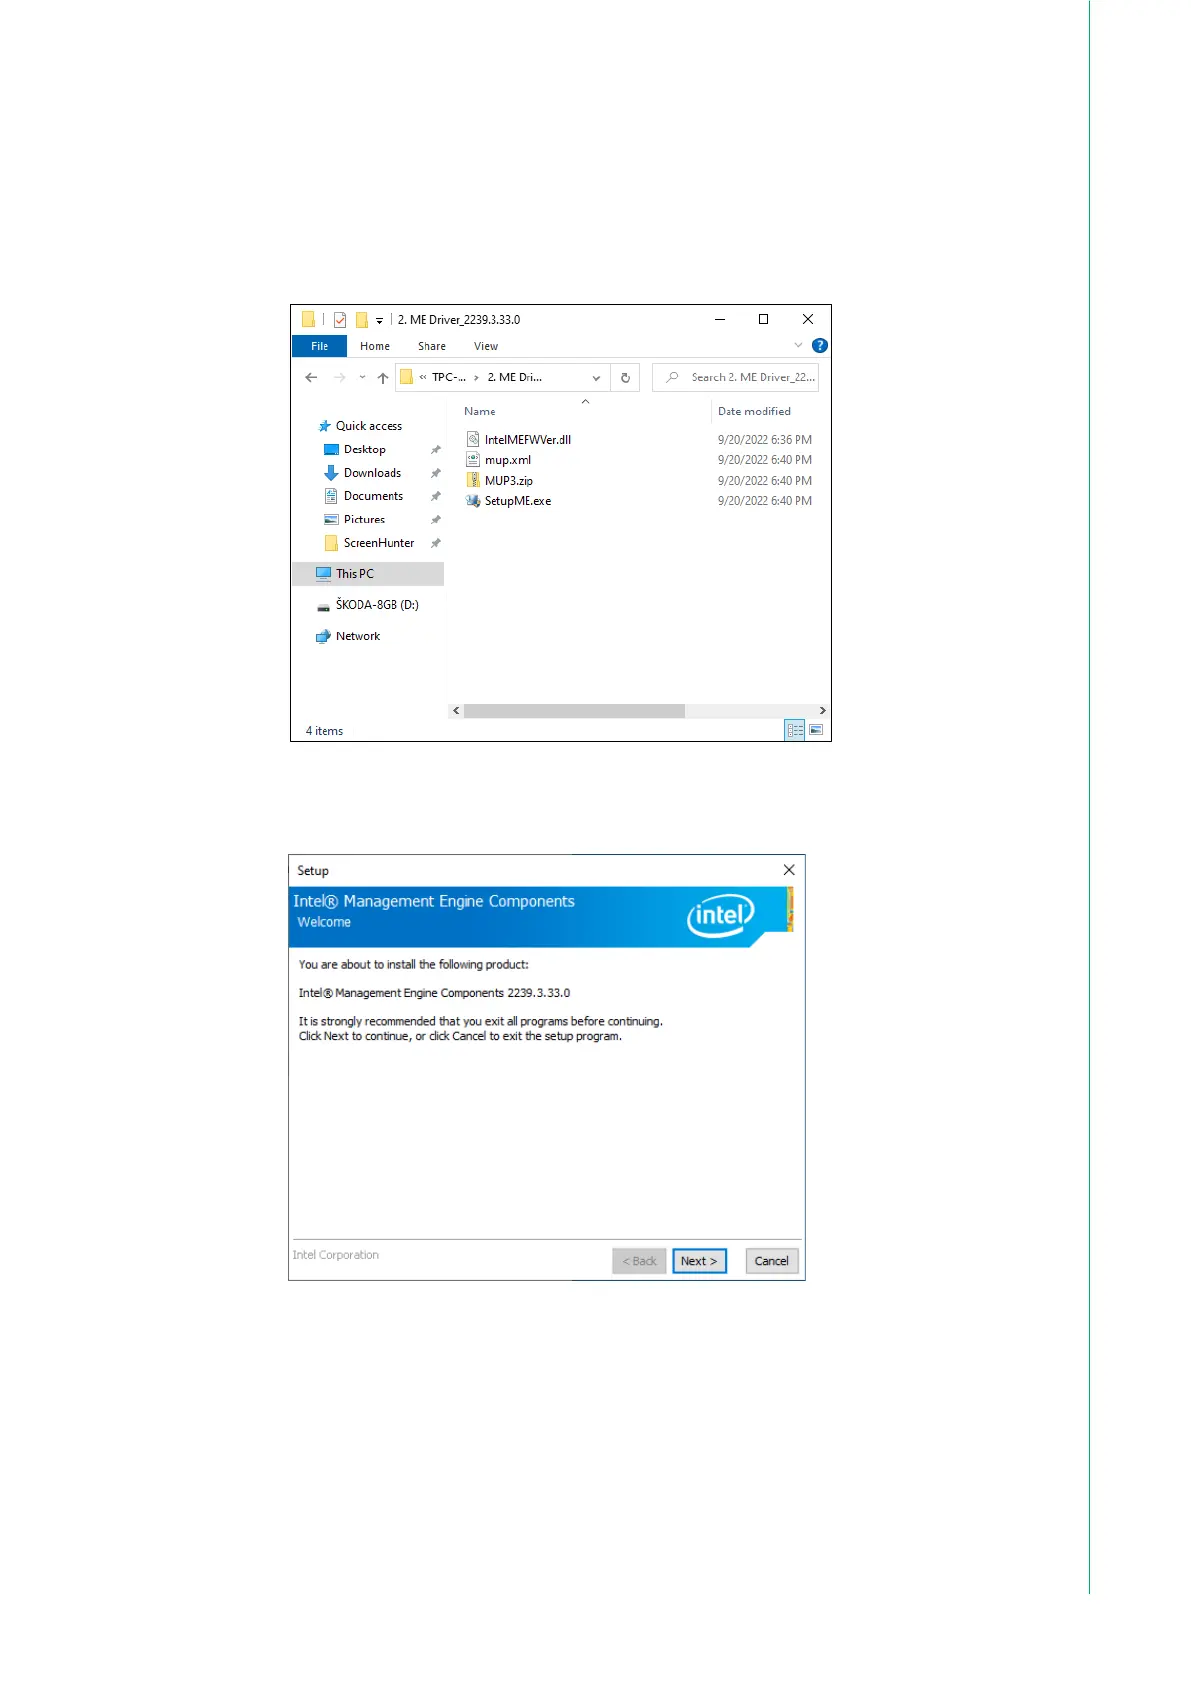Click the SetupME.exe installer icon
This screenshot has width=1191, height=1684.
473,501
